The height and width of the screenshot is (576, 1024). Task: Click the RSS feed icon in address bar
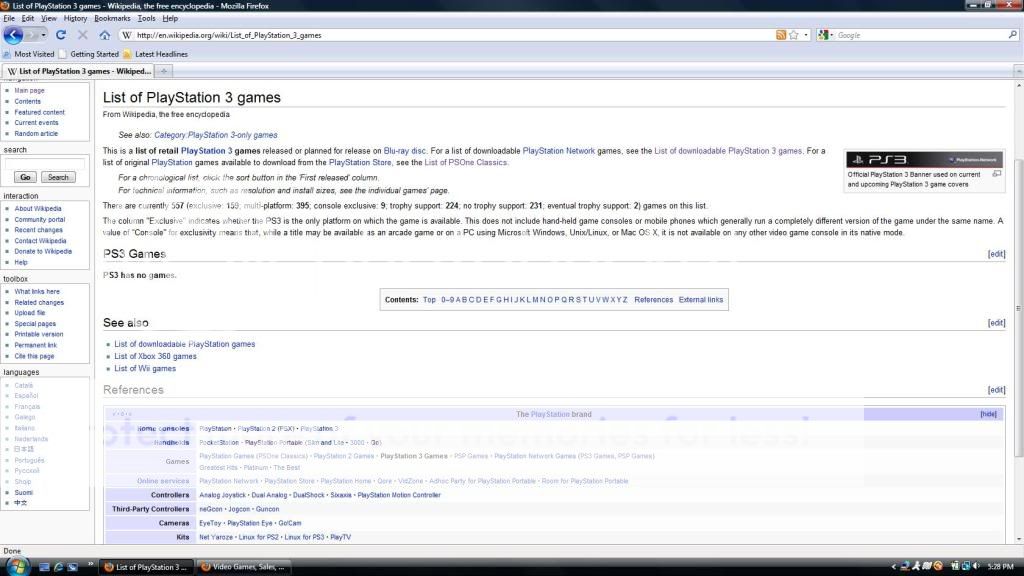781,35
